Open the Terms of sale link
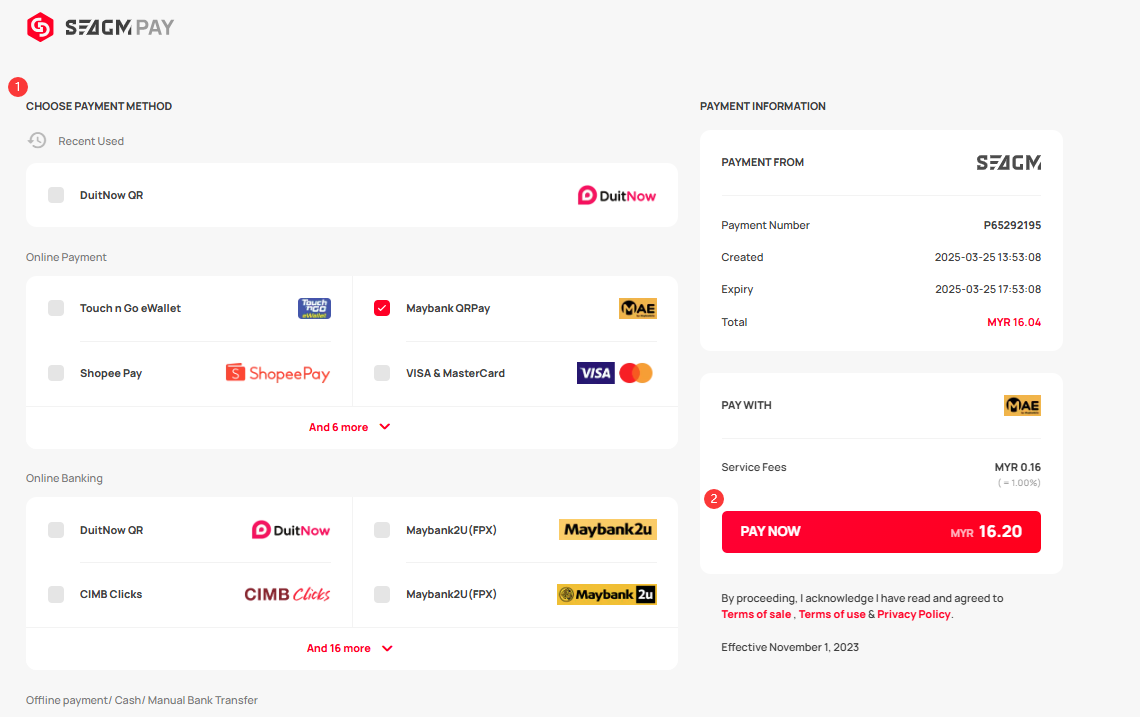The width and height of the screenshot is (1140, 717). click(x=756, y=614)
